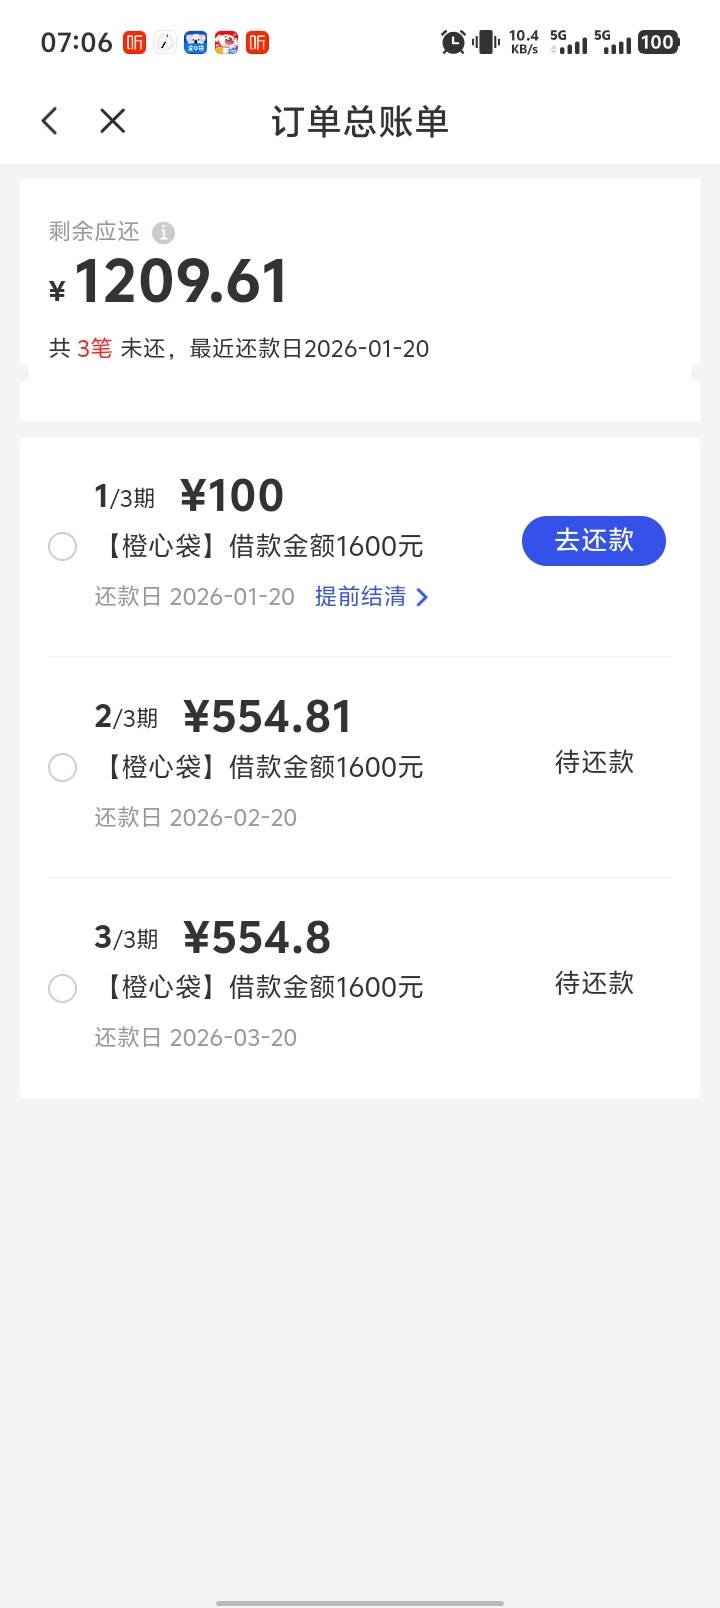This screenshot has height=1608, width=720.
Task: Tap the remaining amount ¥1209.61
Action: [180, 282]
